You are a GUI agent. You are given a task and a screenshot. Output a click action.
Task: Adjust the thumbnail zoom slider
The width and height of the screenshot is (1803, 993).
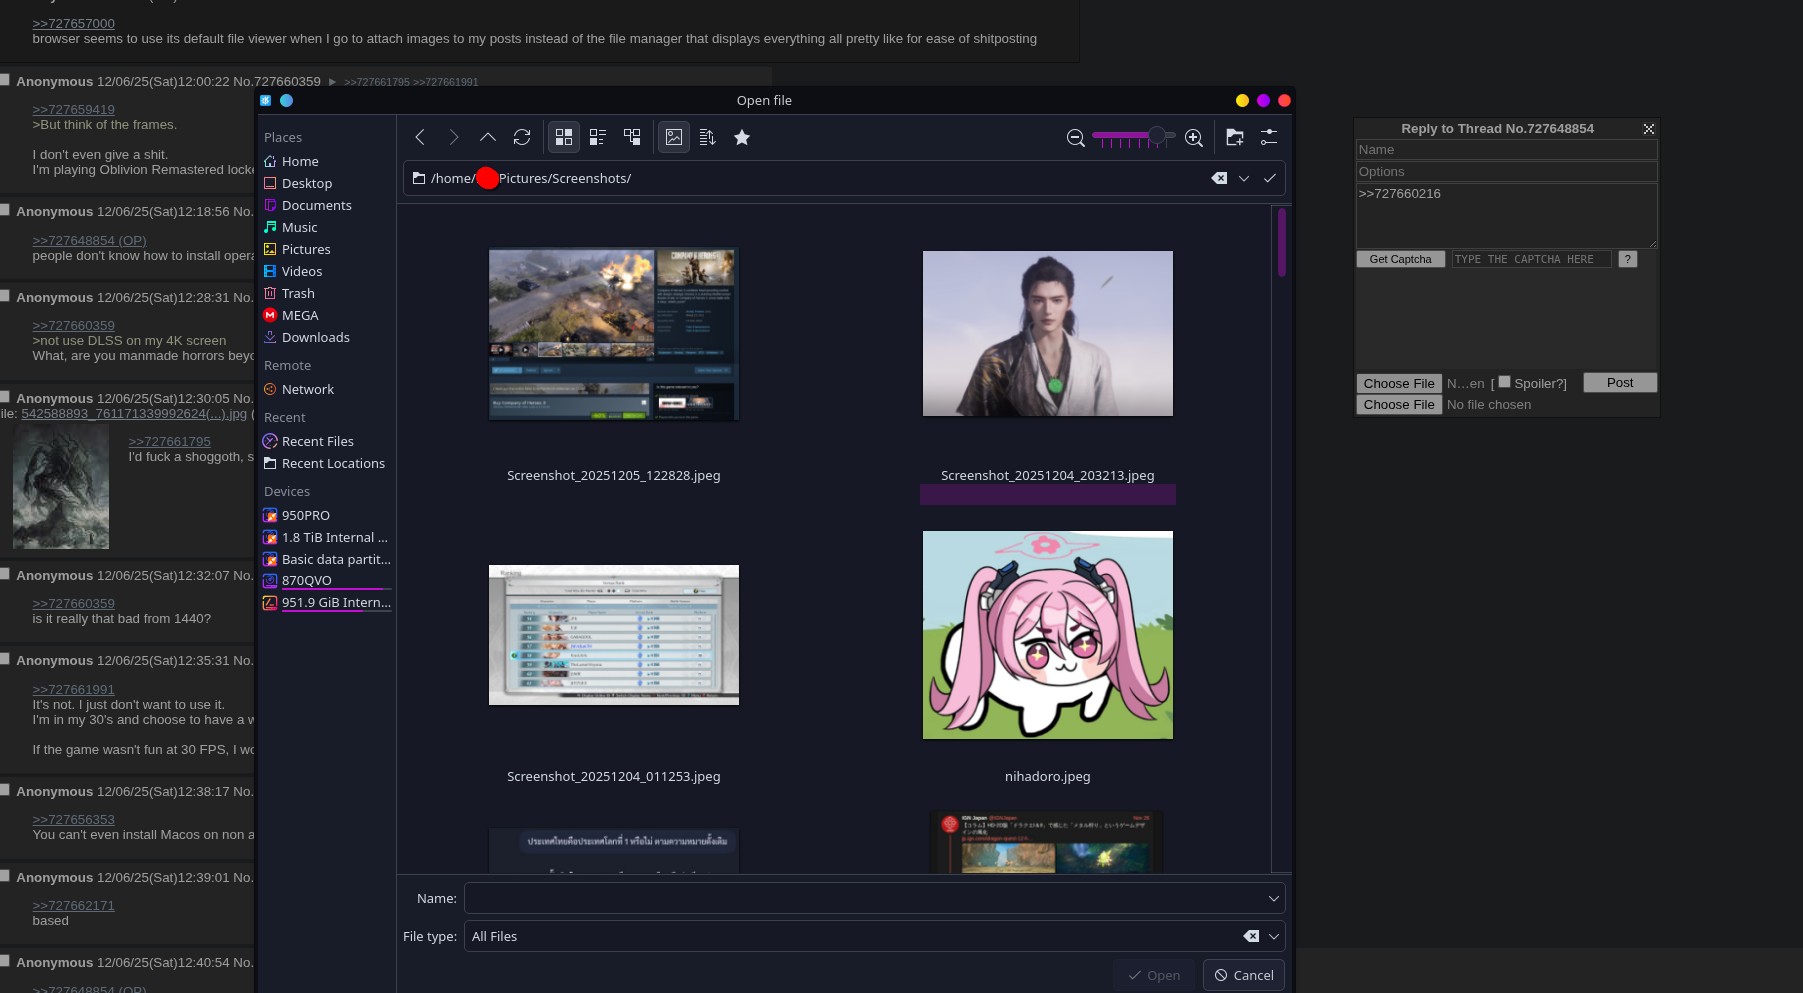pyautogui.click(x=1134, y=136)
